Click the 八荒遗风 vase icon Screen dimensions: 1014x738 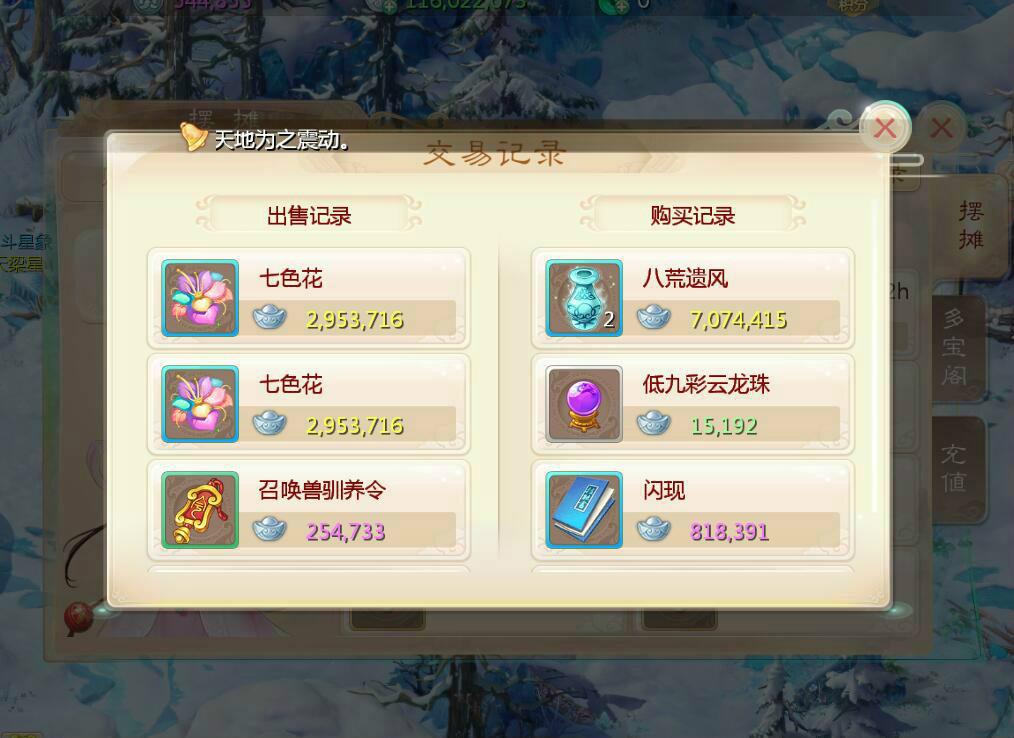[584, 298]
